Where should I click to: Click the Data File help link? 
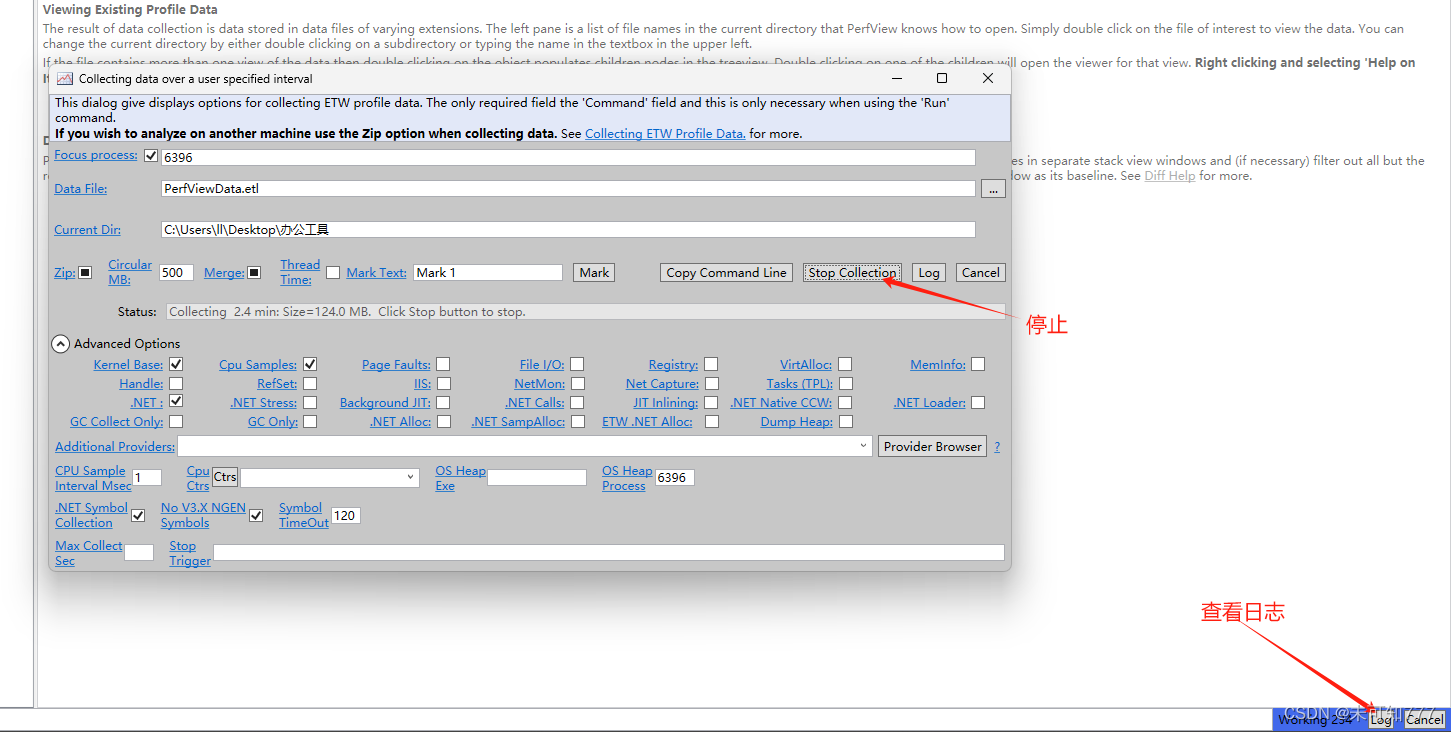(x=80, y=188)
